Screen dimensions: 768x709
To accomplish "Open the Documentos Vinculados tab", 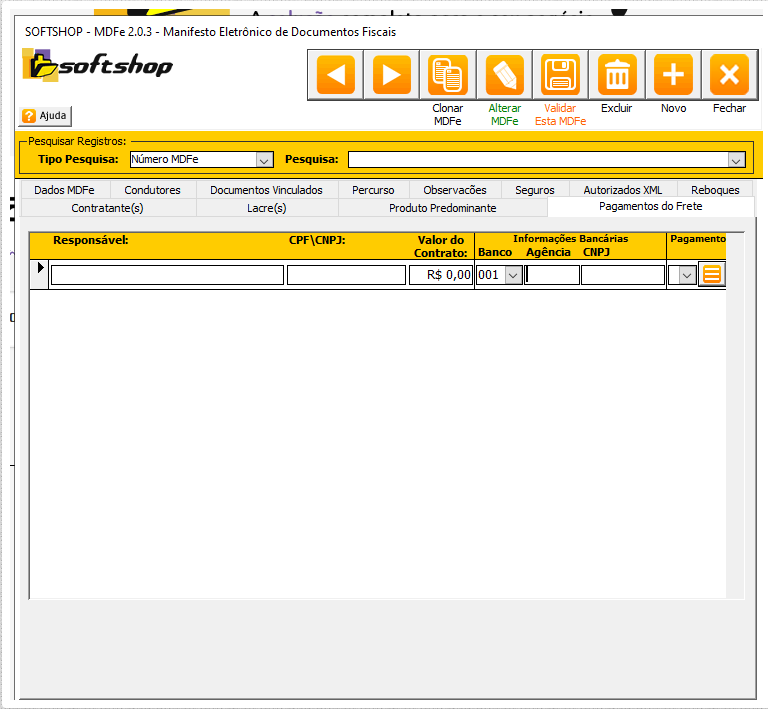I will [266, 190].
